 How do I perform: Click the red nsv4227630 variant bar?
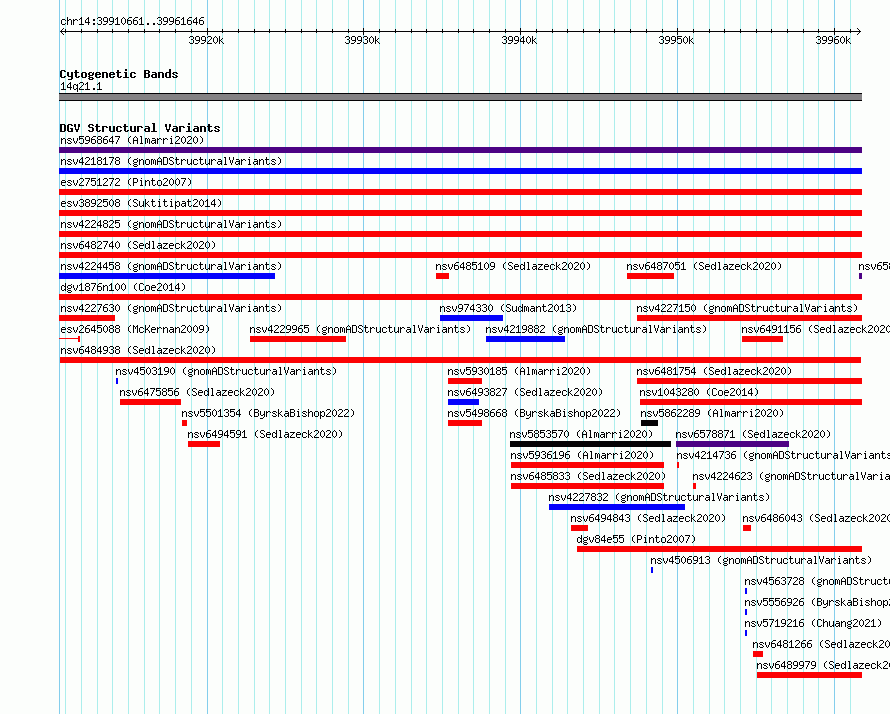click(87, 318)
